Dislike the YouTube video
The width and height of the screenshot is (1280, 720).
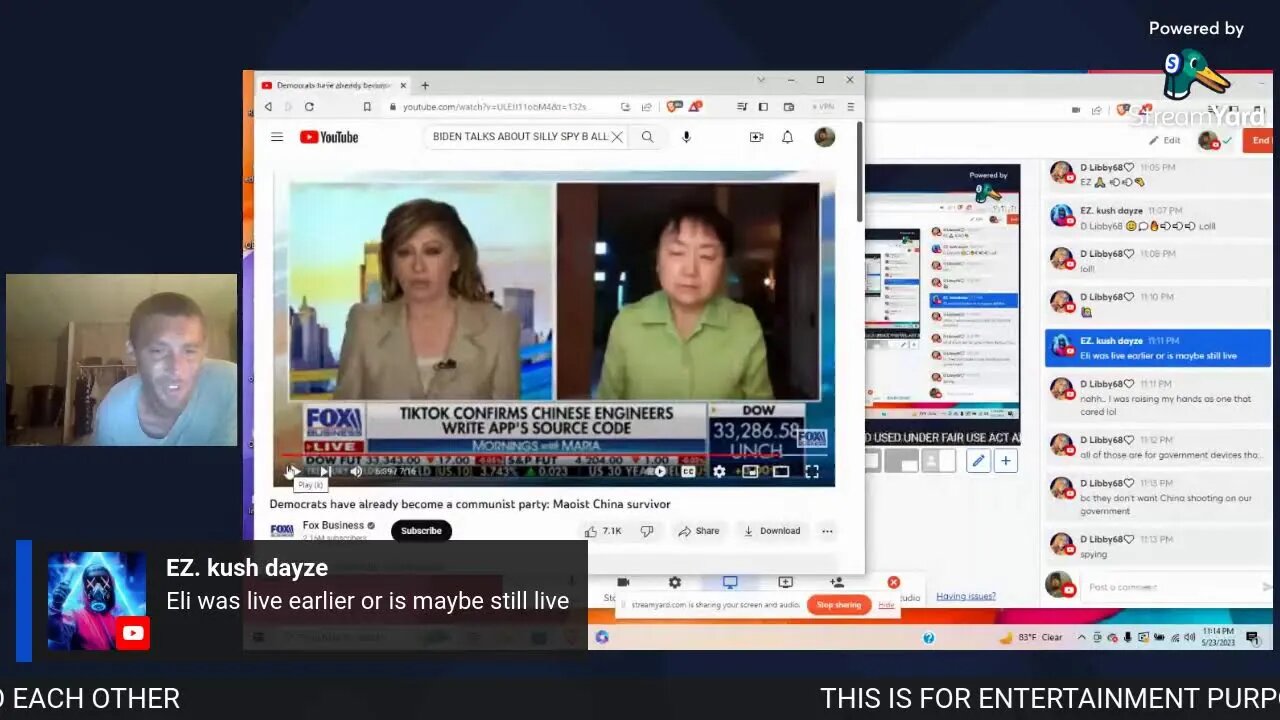pyautogui.click(x=647, y=531)
